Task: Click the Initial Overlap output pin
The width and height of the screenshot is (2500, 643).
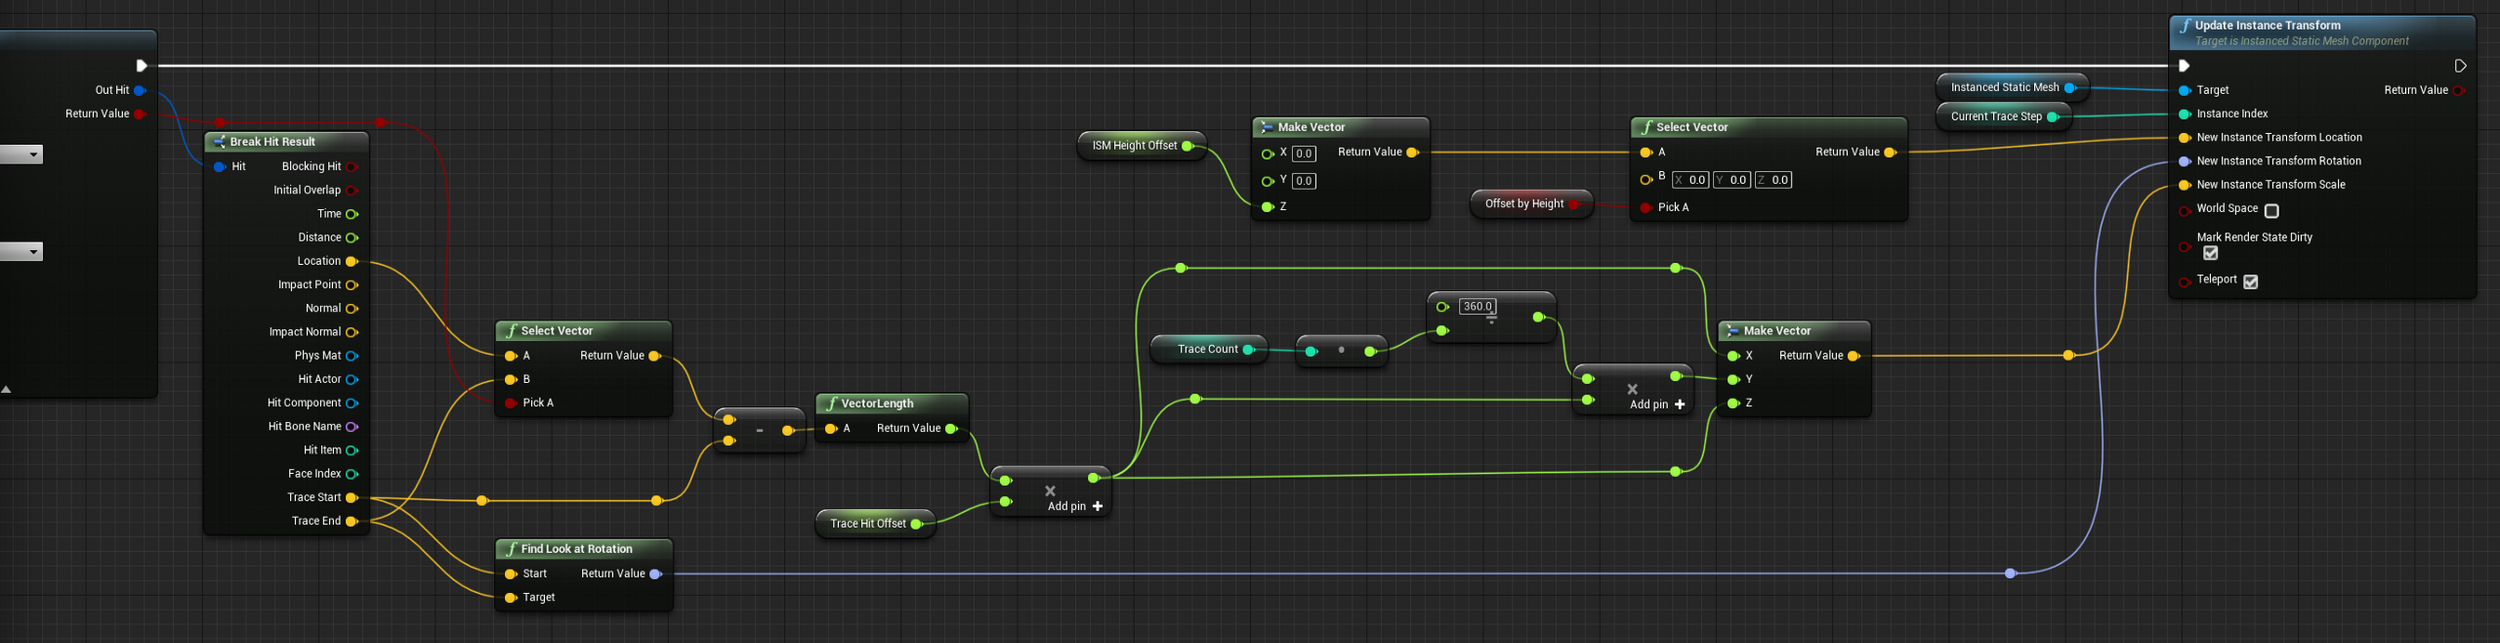Action: (352, 191)
